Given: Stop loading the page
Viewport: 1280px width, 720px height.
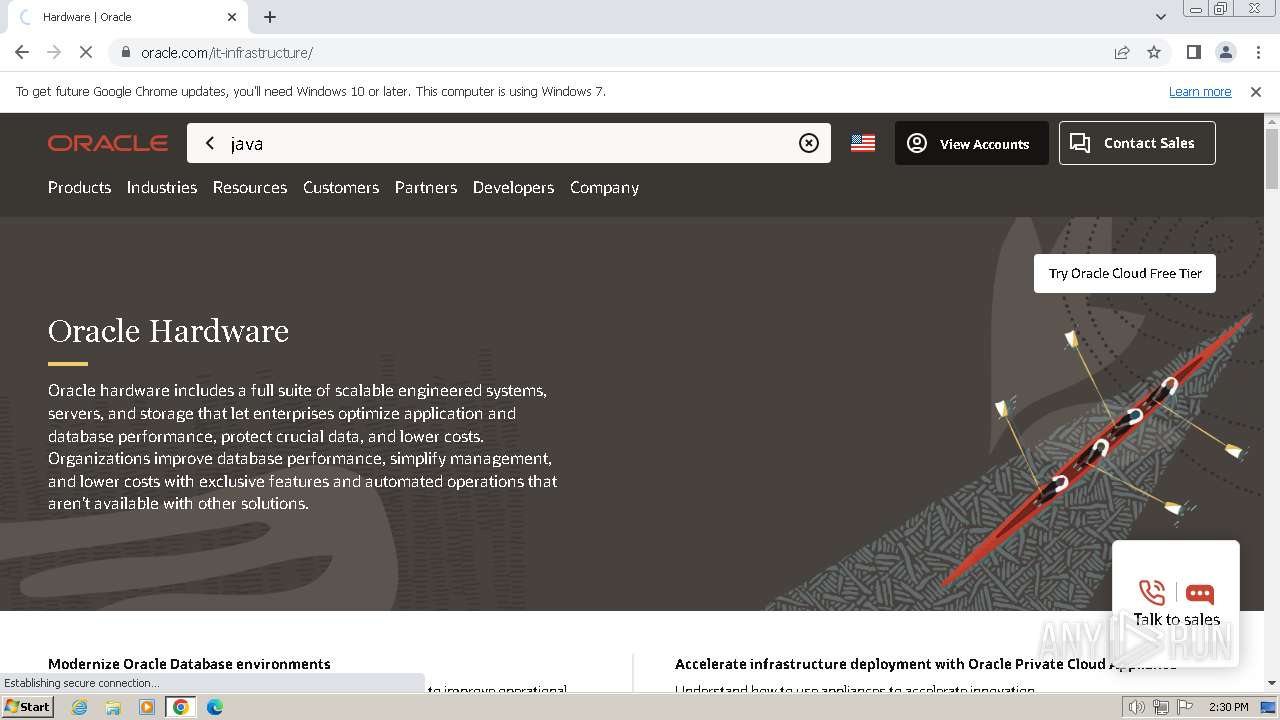Looking at the screenshot, I should pyautogui.click(x=86, y=52).
